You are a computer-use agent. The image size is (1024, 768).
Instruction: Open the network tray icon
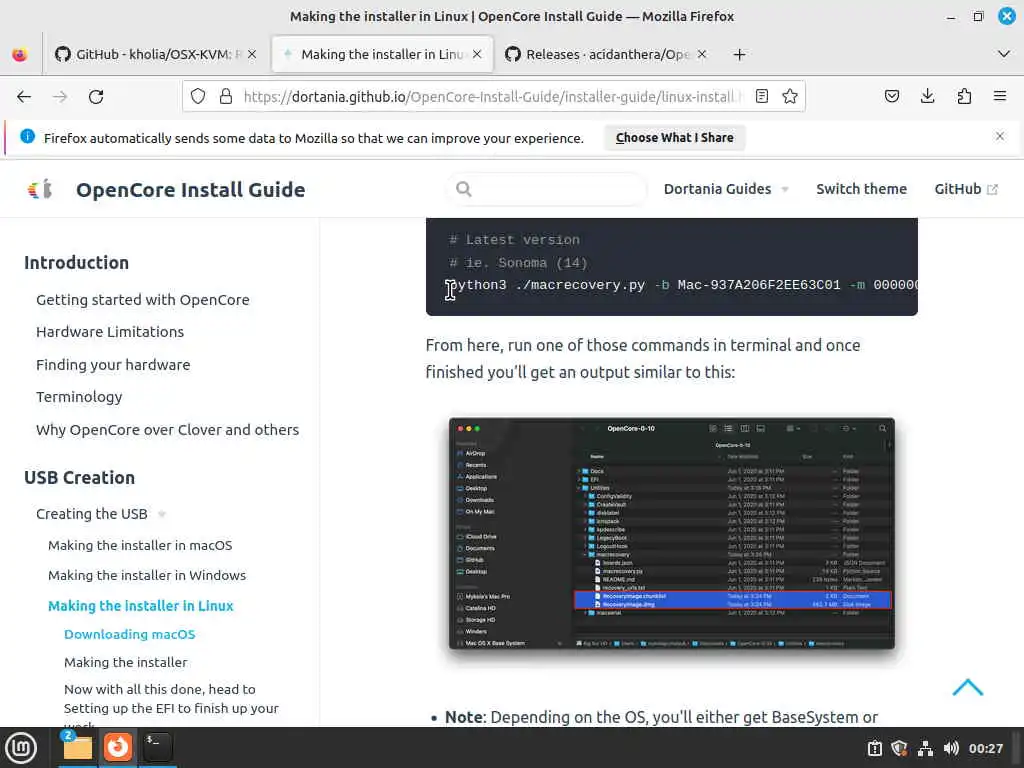coord(925,748)
